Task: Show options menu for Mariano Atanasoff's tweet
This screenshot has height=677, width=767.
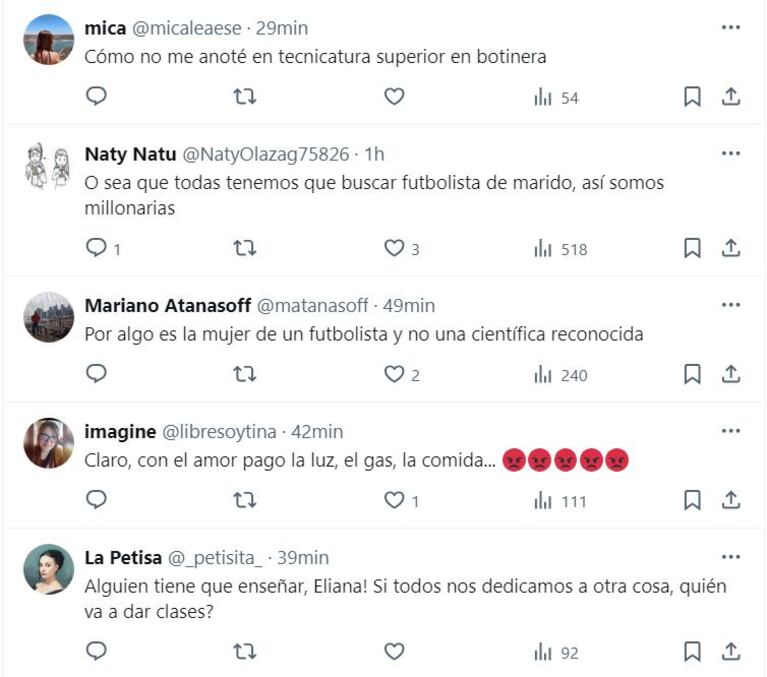Action: (x=731, y=305)
